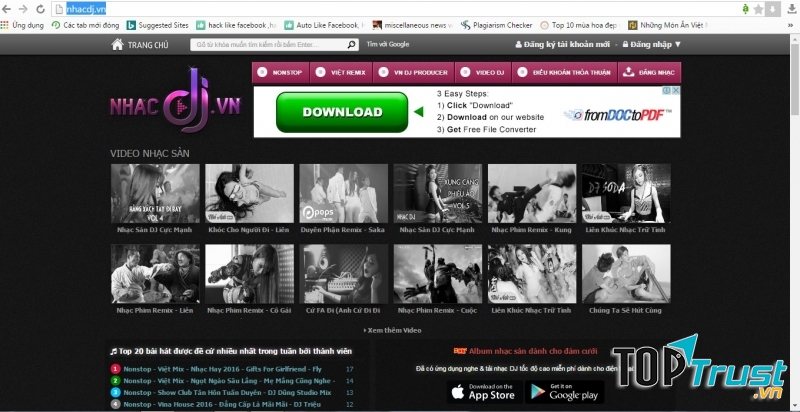Open Xung Căng Phiêu Ảo Vol 5 thumbnail
This screenshot has height=412, width=800.
click(437, 193)
